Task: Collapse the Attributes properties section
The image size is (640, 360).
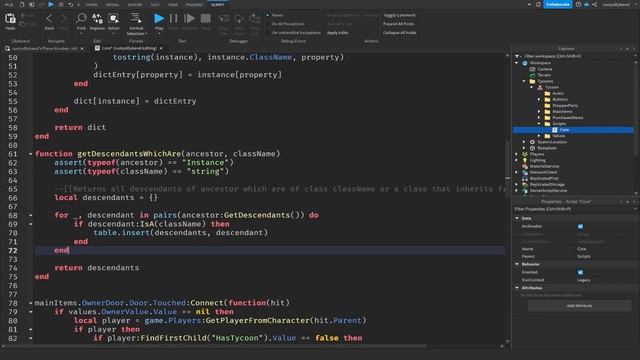Action: (x=517, y=288)
